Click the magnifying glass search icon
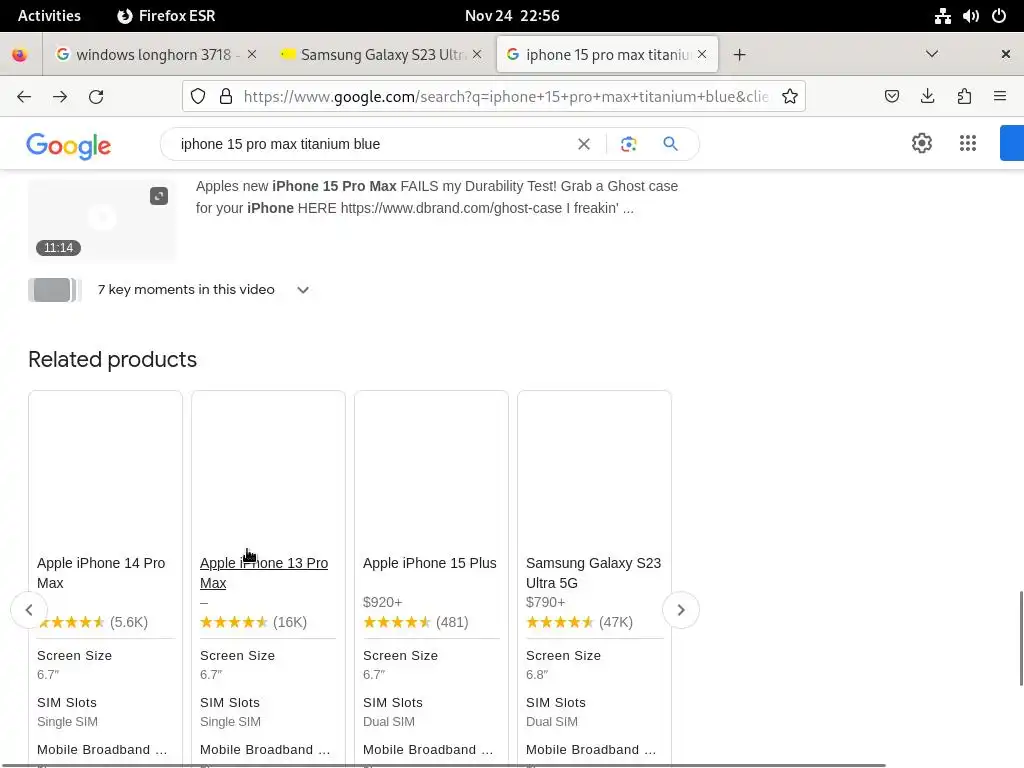 point(670,144)
